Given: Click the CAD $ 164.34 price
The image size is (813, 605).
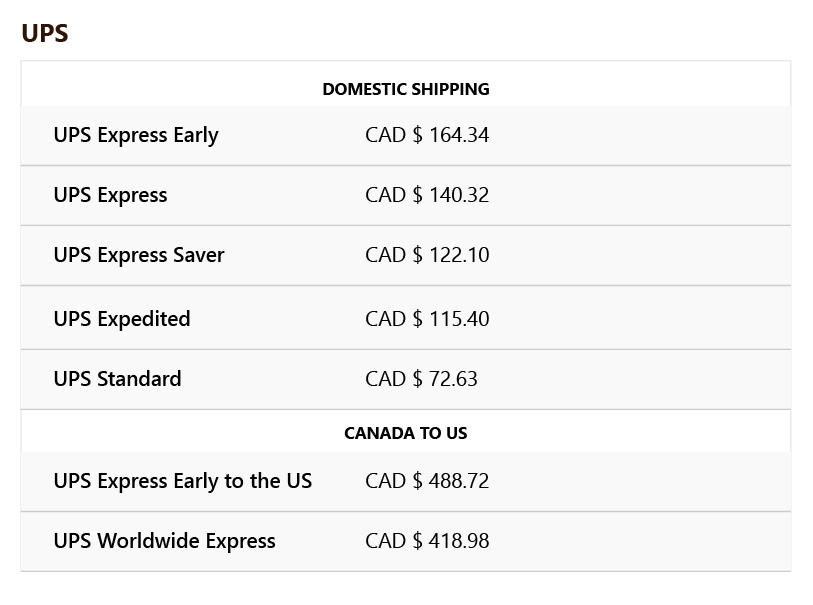Looking at the screenshot, I should tap(427, 135).
